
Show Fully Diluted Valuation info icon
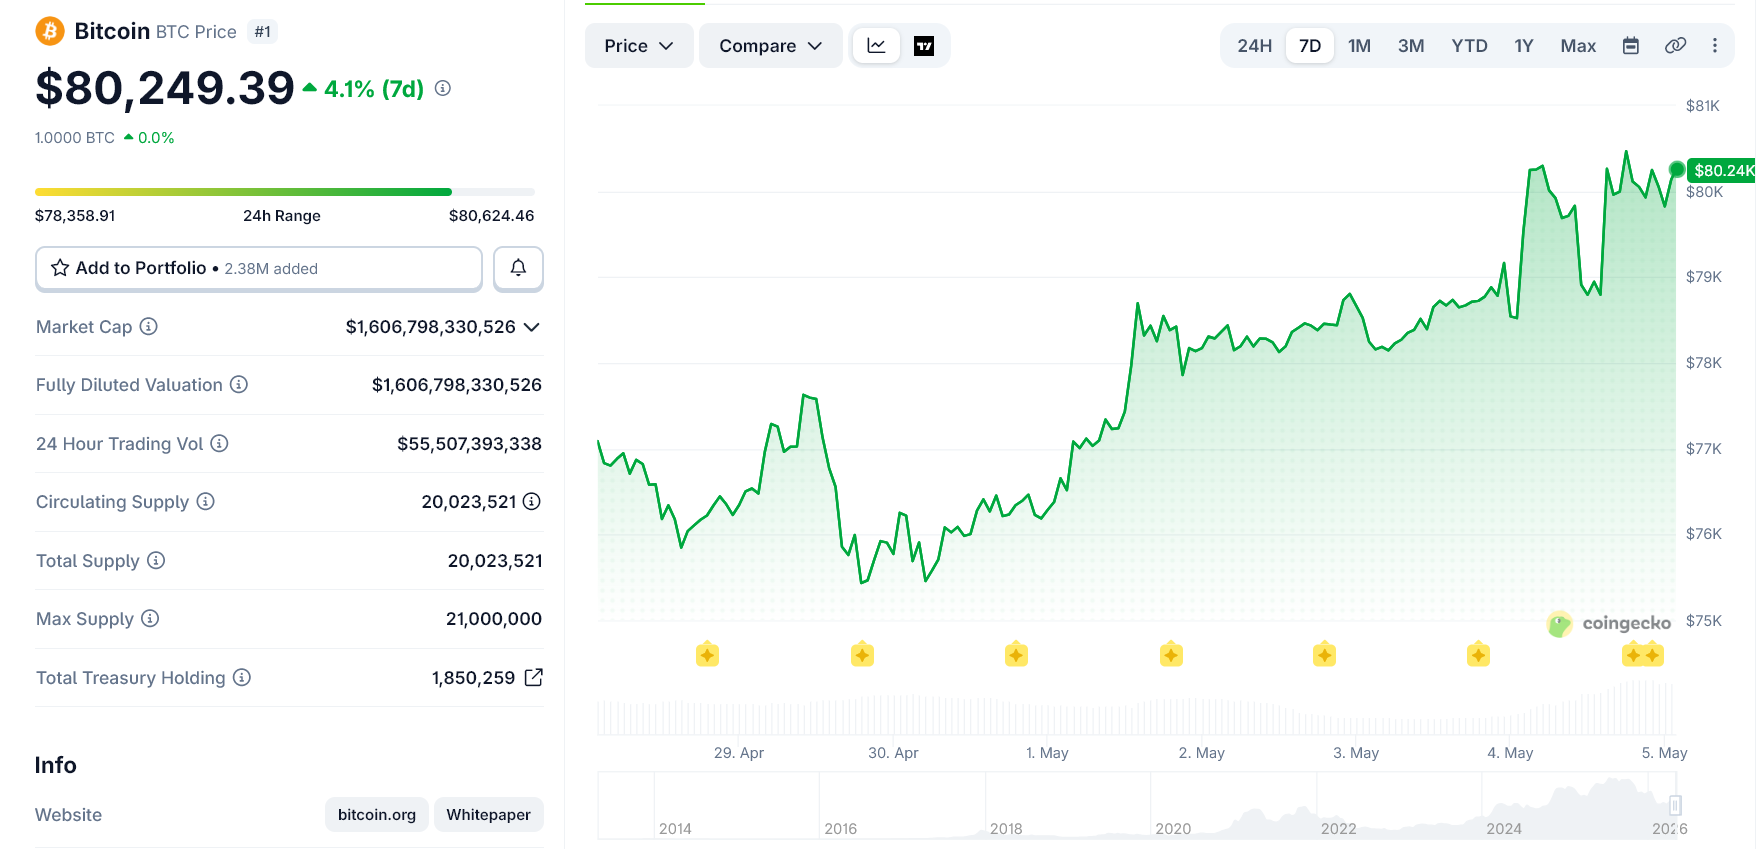[239, 384]
